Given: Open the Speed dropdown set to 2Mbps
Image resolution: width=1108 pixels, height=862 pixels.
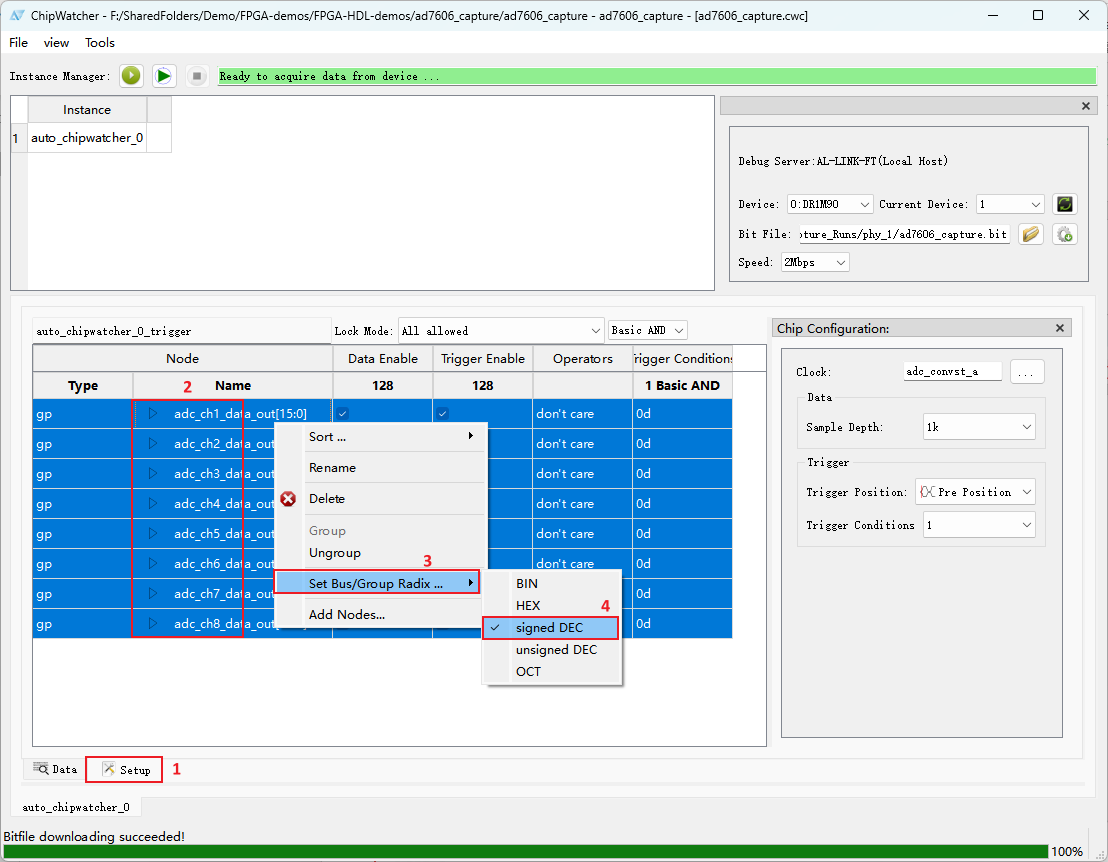Looking at the screenshot, I should pos(815,262).
